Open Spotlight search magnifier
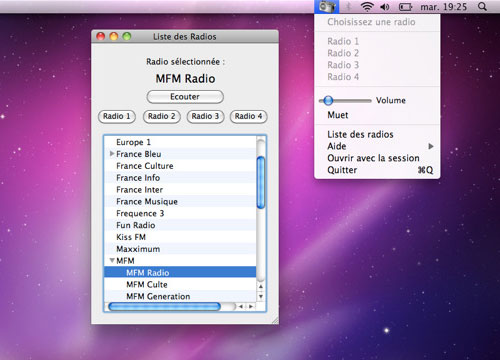 pyautogui.click(x=482, y=7)
